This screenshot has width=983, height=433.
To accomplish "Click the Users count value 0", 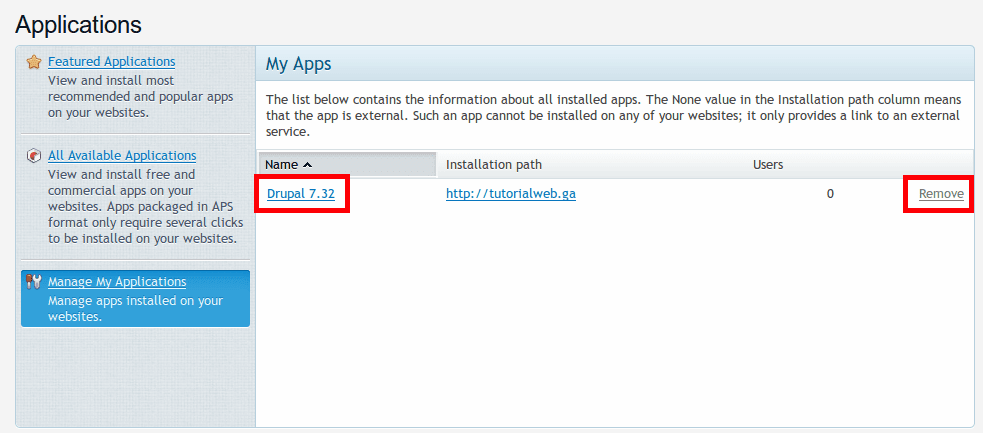I will tap(830, 194).
